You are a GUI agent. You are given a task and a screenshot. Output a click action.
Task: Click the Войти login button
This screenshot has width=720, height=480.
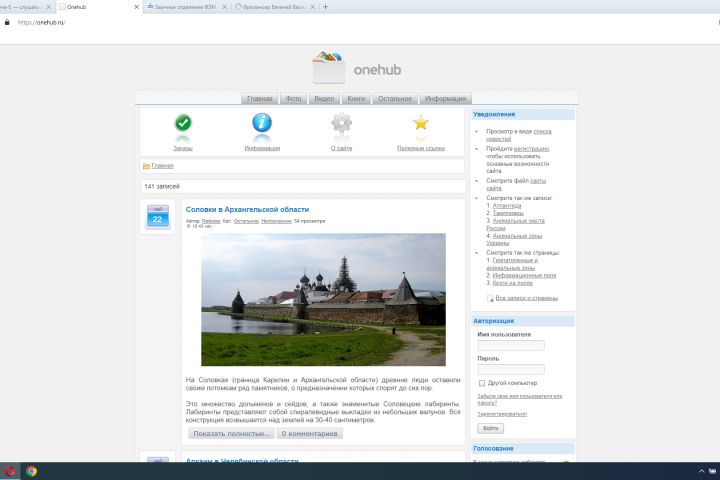click(x=490, y=428)
